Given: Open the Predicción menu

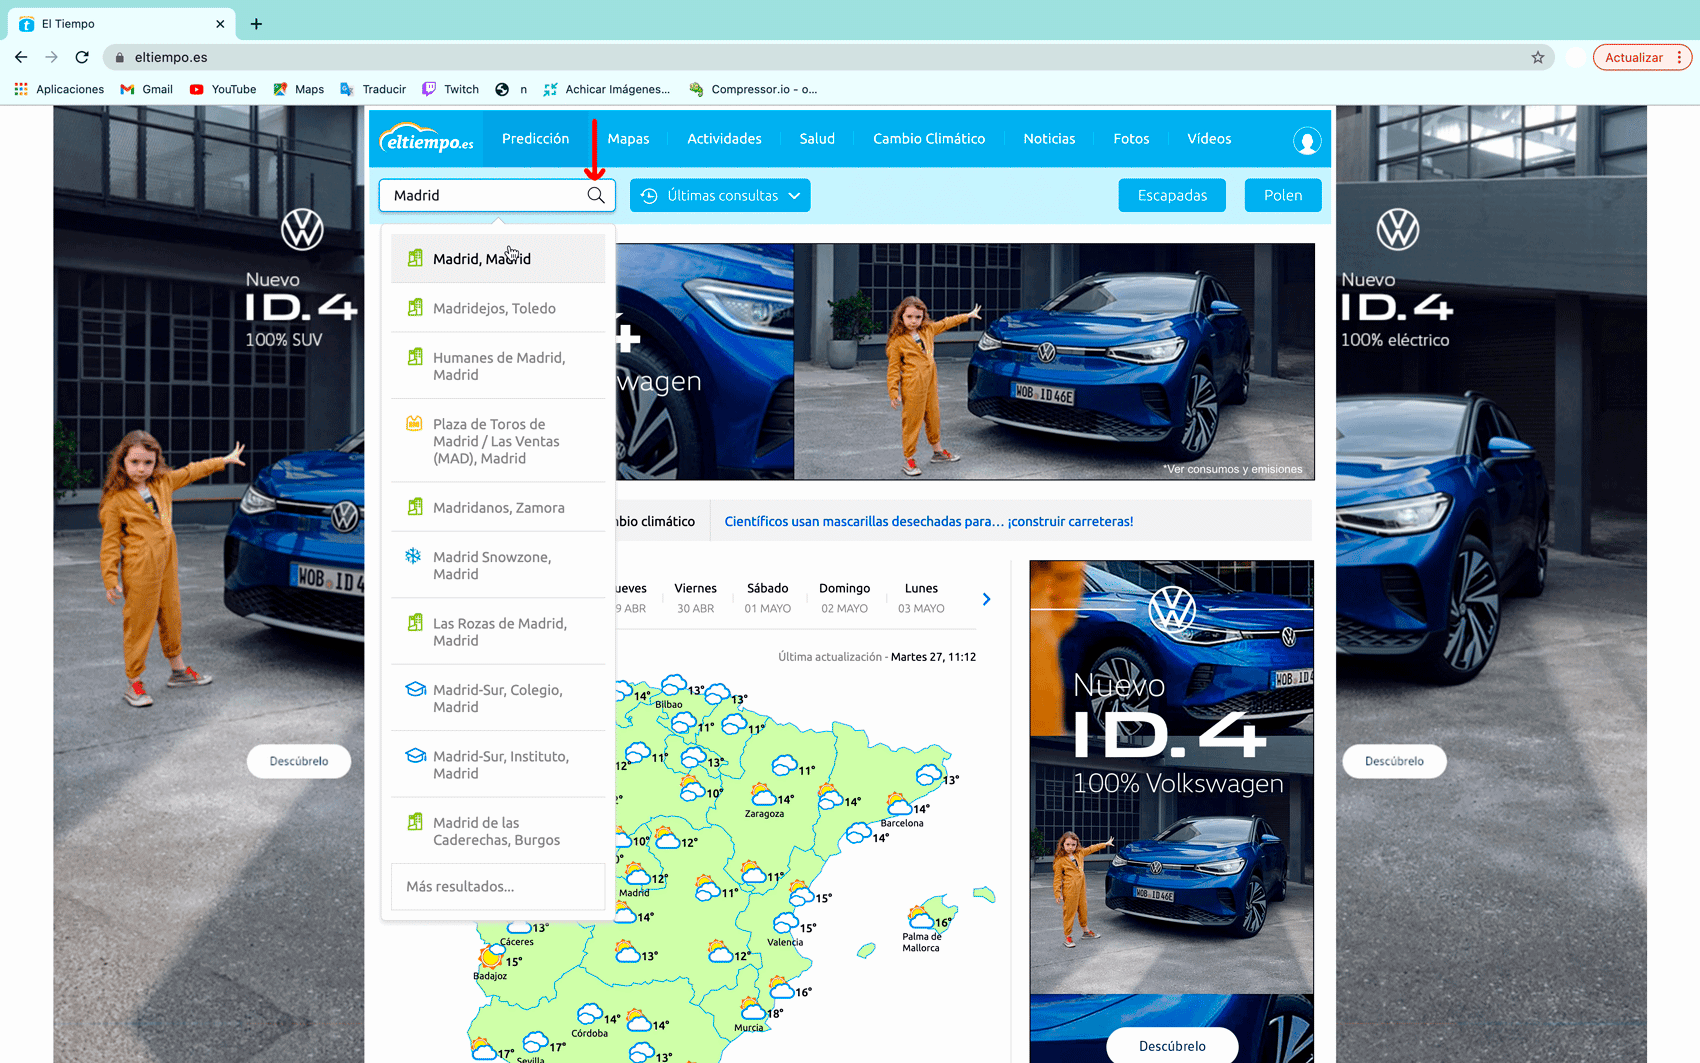Looking at the screenshot, I should pyautogui.click(x=535, y=139).
